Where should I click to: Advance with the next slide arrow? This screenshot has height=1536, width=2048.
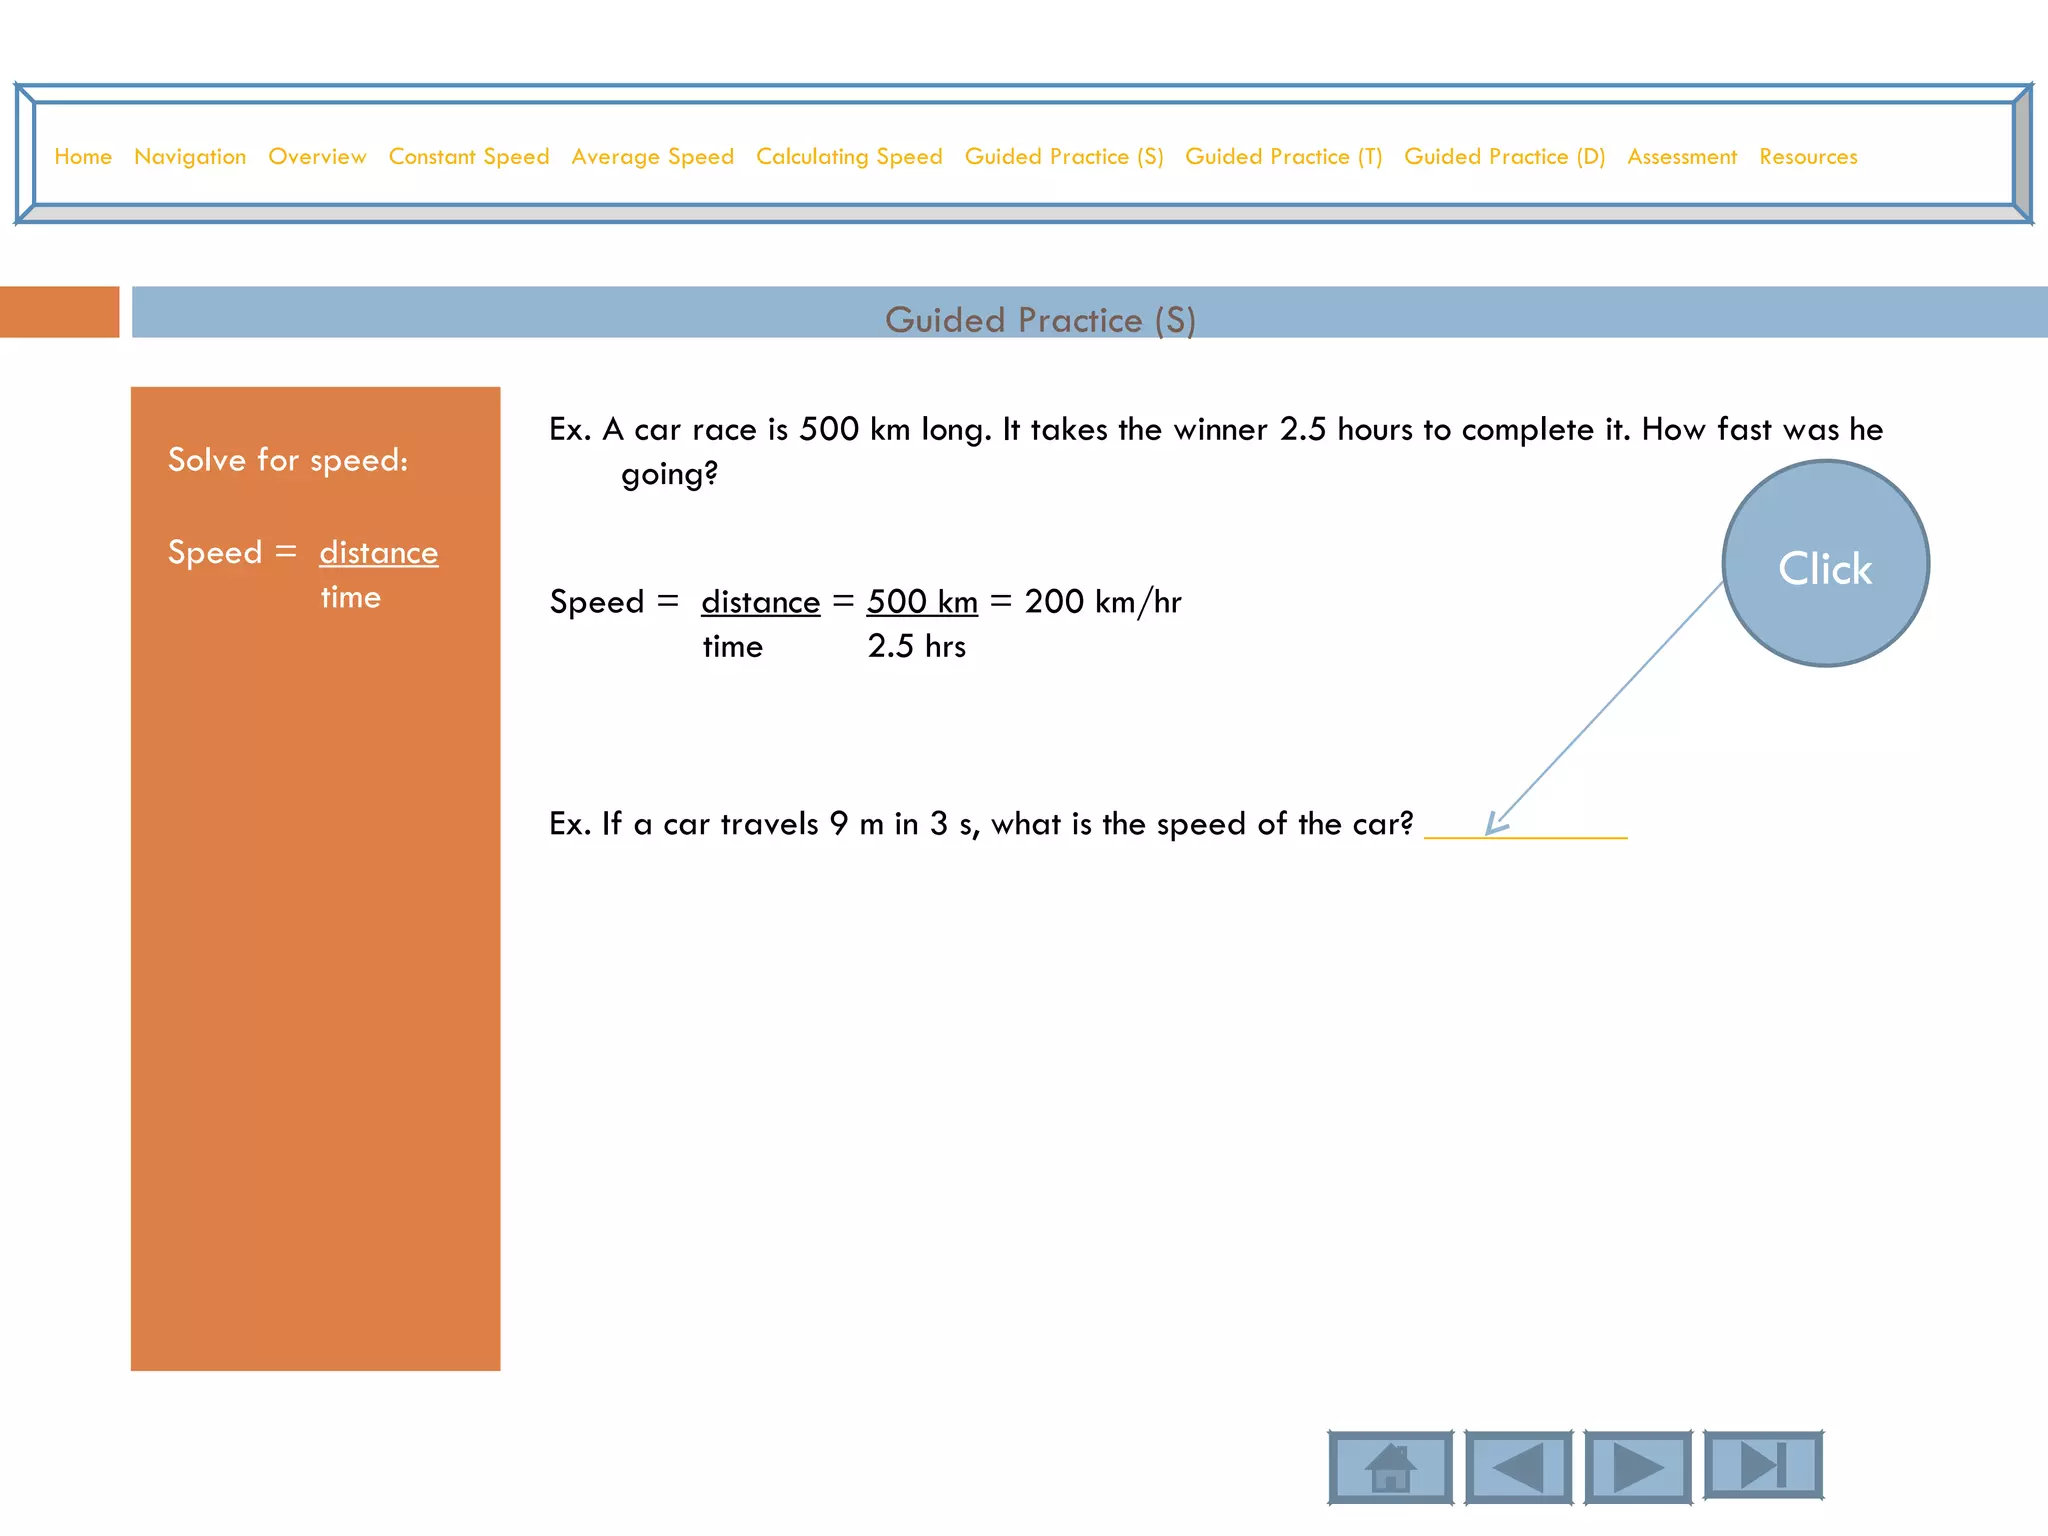(x=1638, y=1467)
